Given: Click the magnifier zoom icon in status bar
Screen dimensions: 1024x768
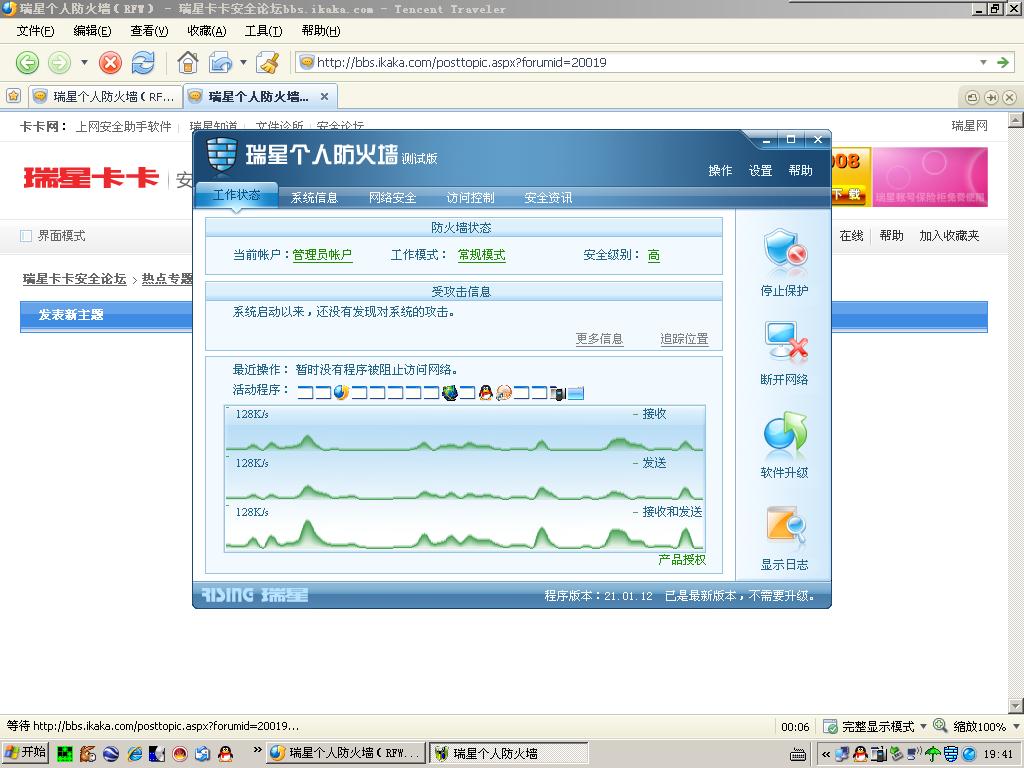Looking at the screenshot, I should pos(940,726).
